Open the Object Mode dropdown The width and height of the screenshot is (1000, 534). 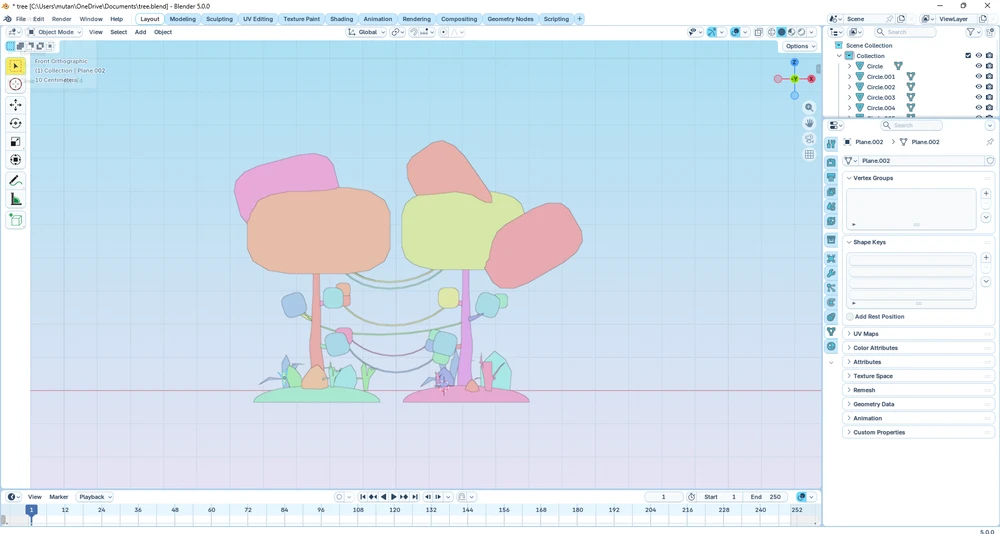pyautogui.click(x=56, y=32)
